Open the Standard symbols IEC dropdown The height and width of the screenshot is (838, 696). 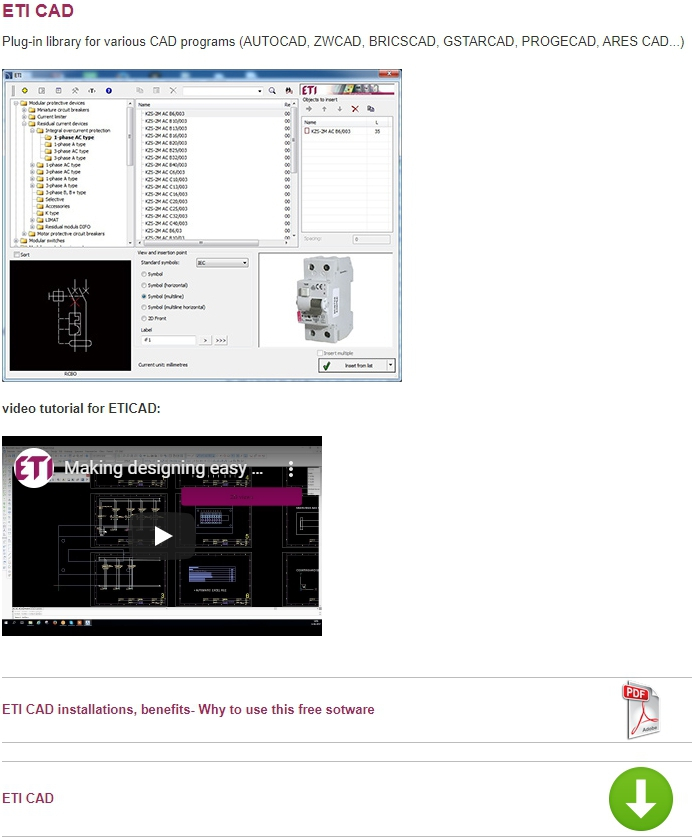[222, 262]
